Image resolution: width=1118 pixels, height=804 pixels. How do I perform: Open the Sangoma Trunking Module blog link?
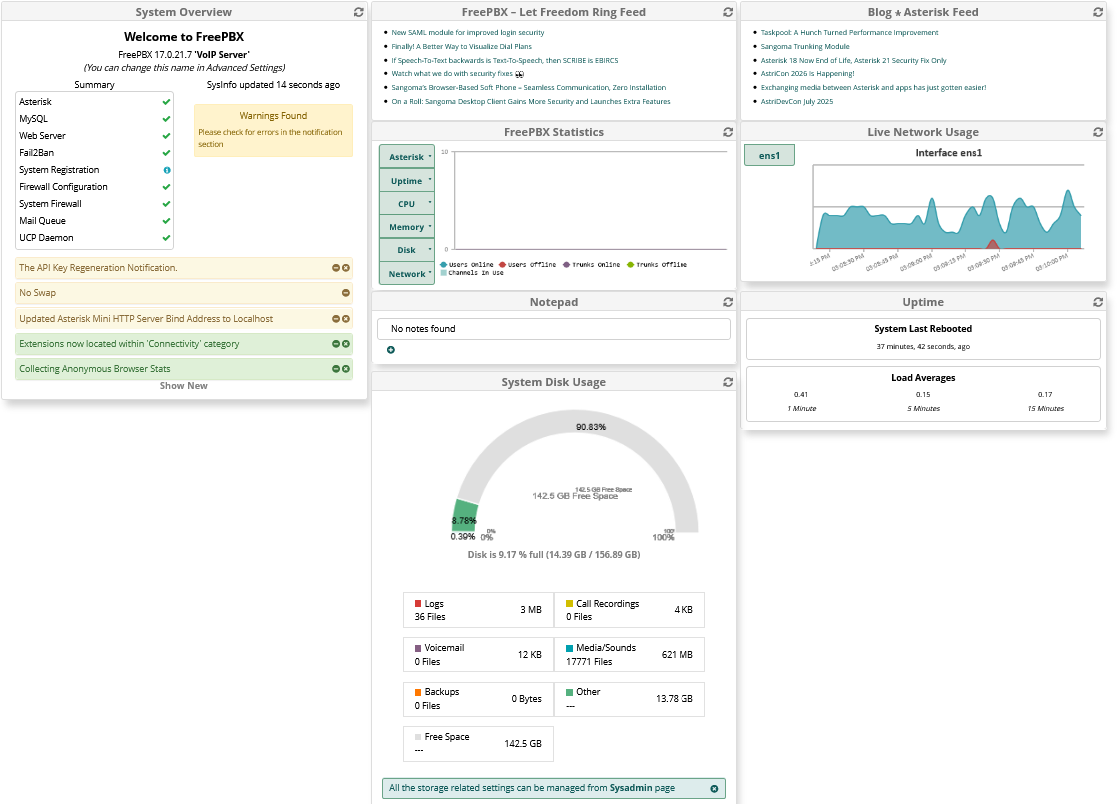(x=805, y=46)
